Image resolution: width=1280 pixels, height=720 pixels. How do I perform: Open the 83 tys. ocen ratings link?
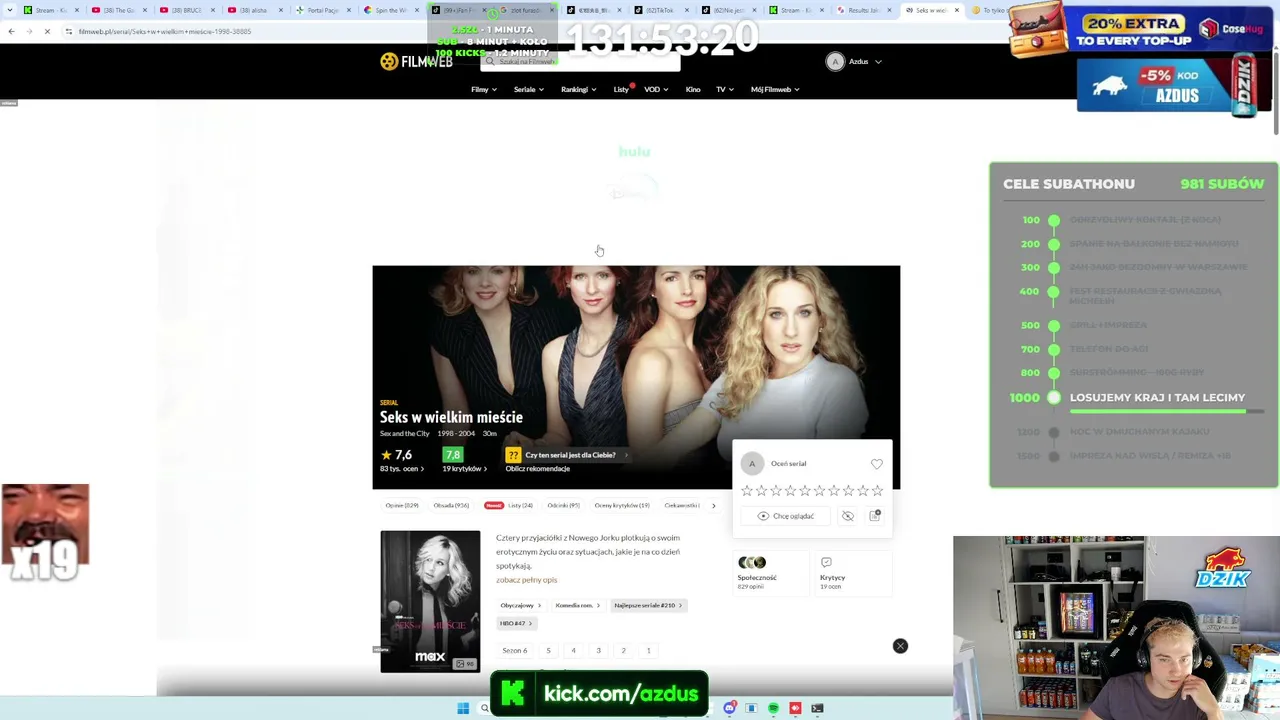click(x=402, y=468)
